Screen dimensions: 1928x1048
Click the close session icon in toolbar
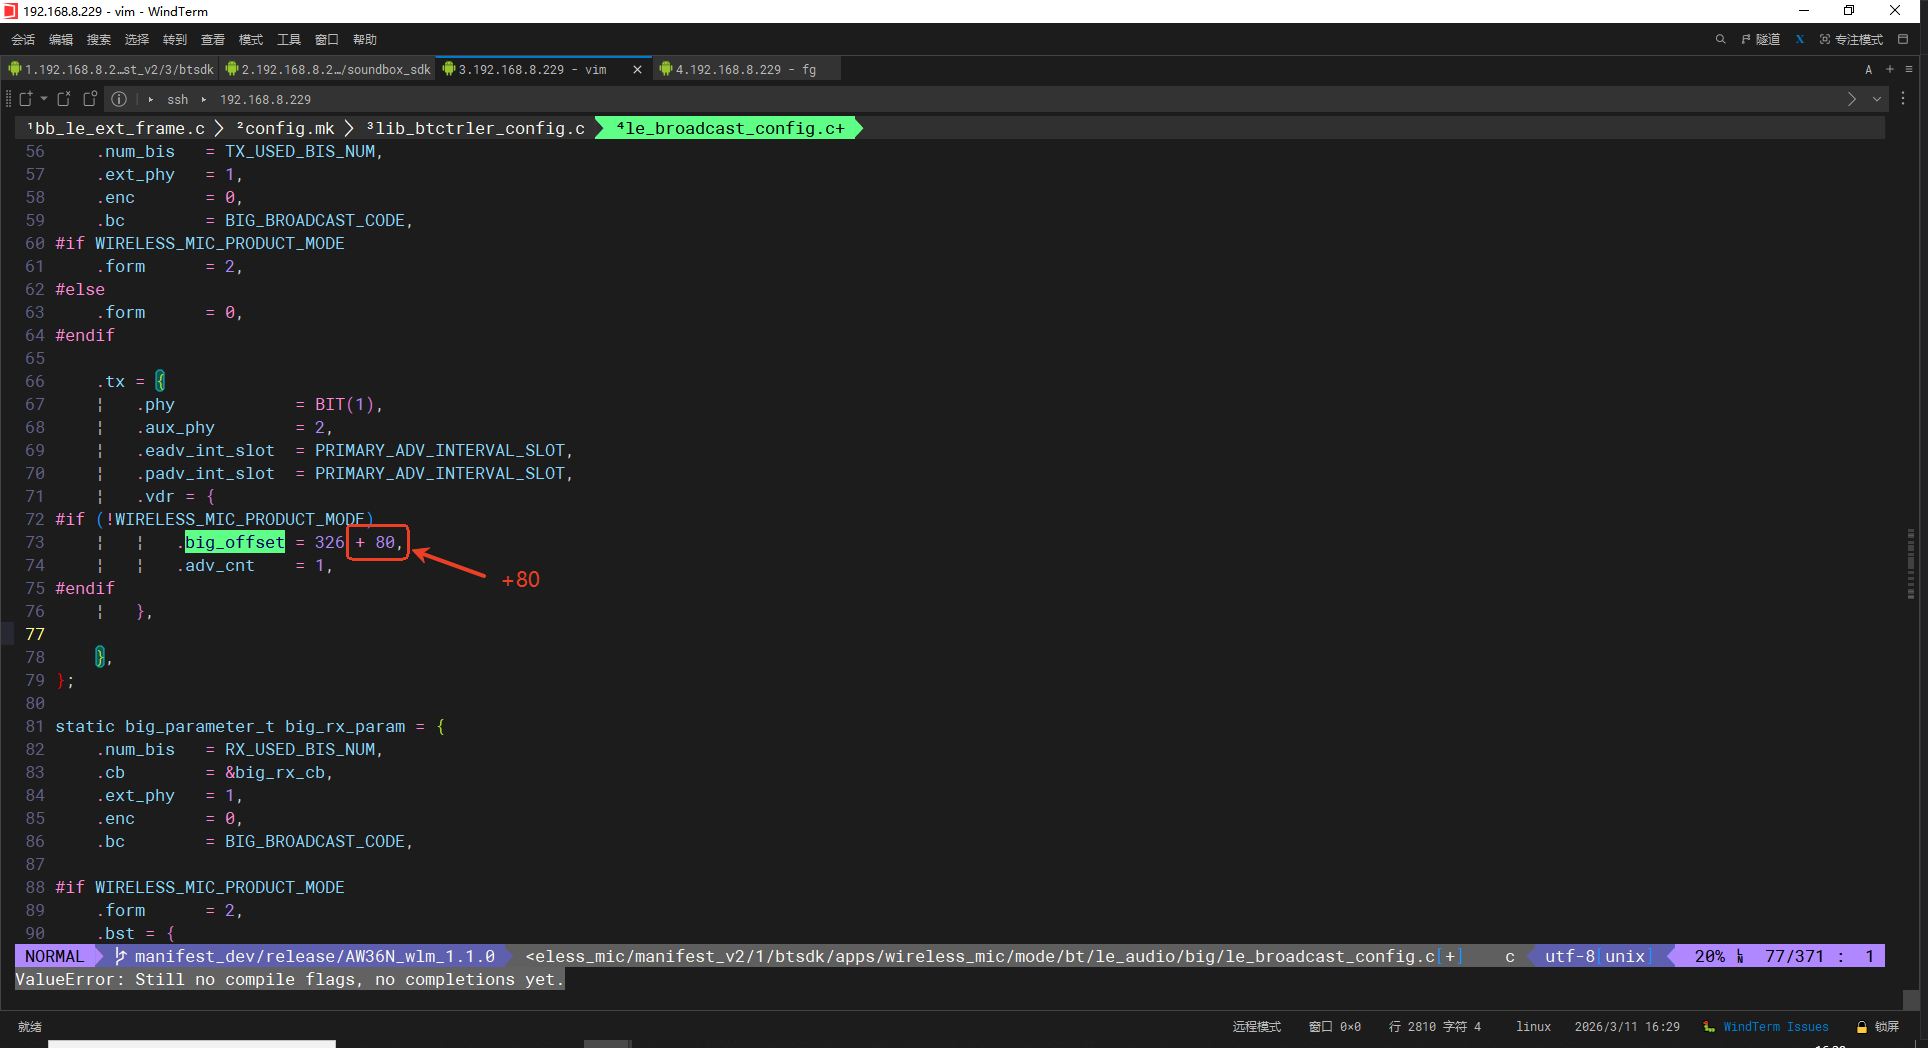(x=64, y=99)
